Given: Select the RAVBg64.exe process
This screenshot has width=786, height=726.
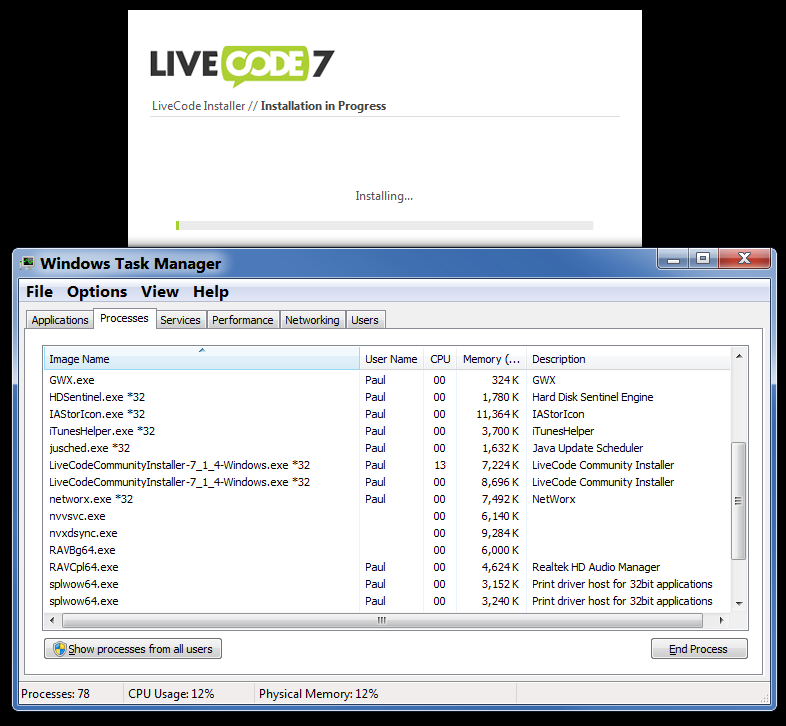Looking at the screenshot, I should 387,551.
